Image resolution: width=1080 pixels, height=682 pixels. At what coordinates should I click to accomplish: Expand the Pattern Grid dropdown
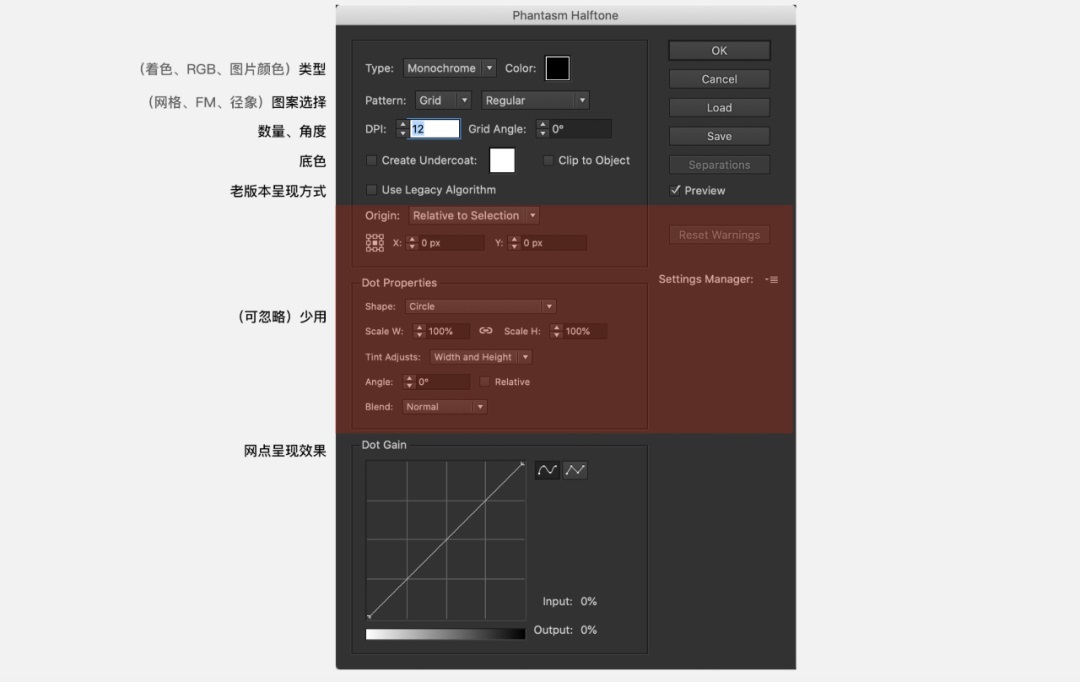pos(443,101)
